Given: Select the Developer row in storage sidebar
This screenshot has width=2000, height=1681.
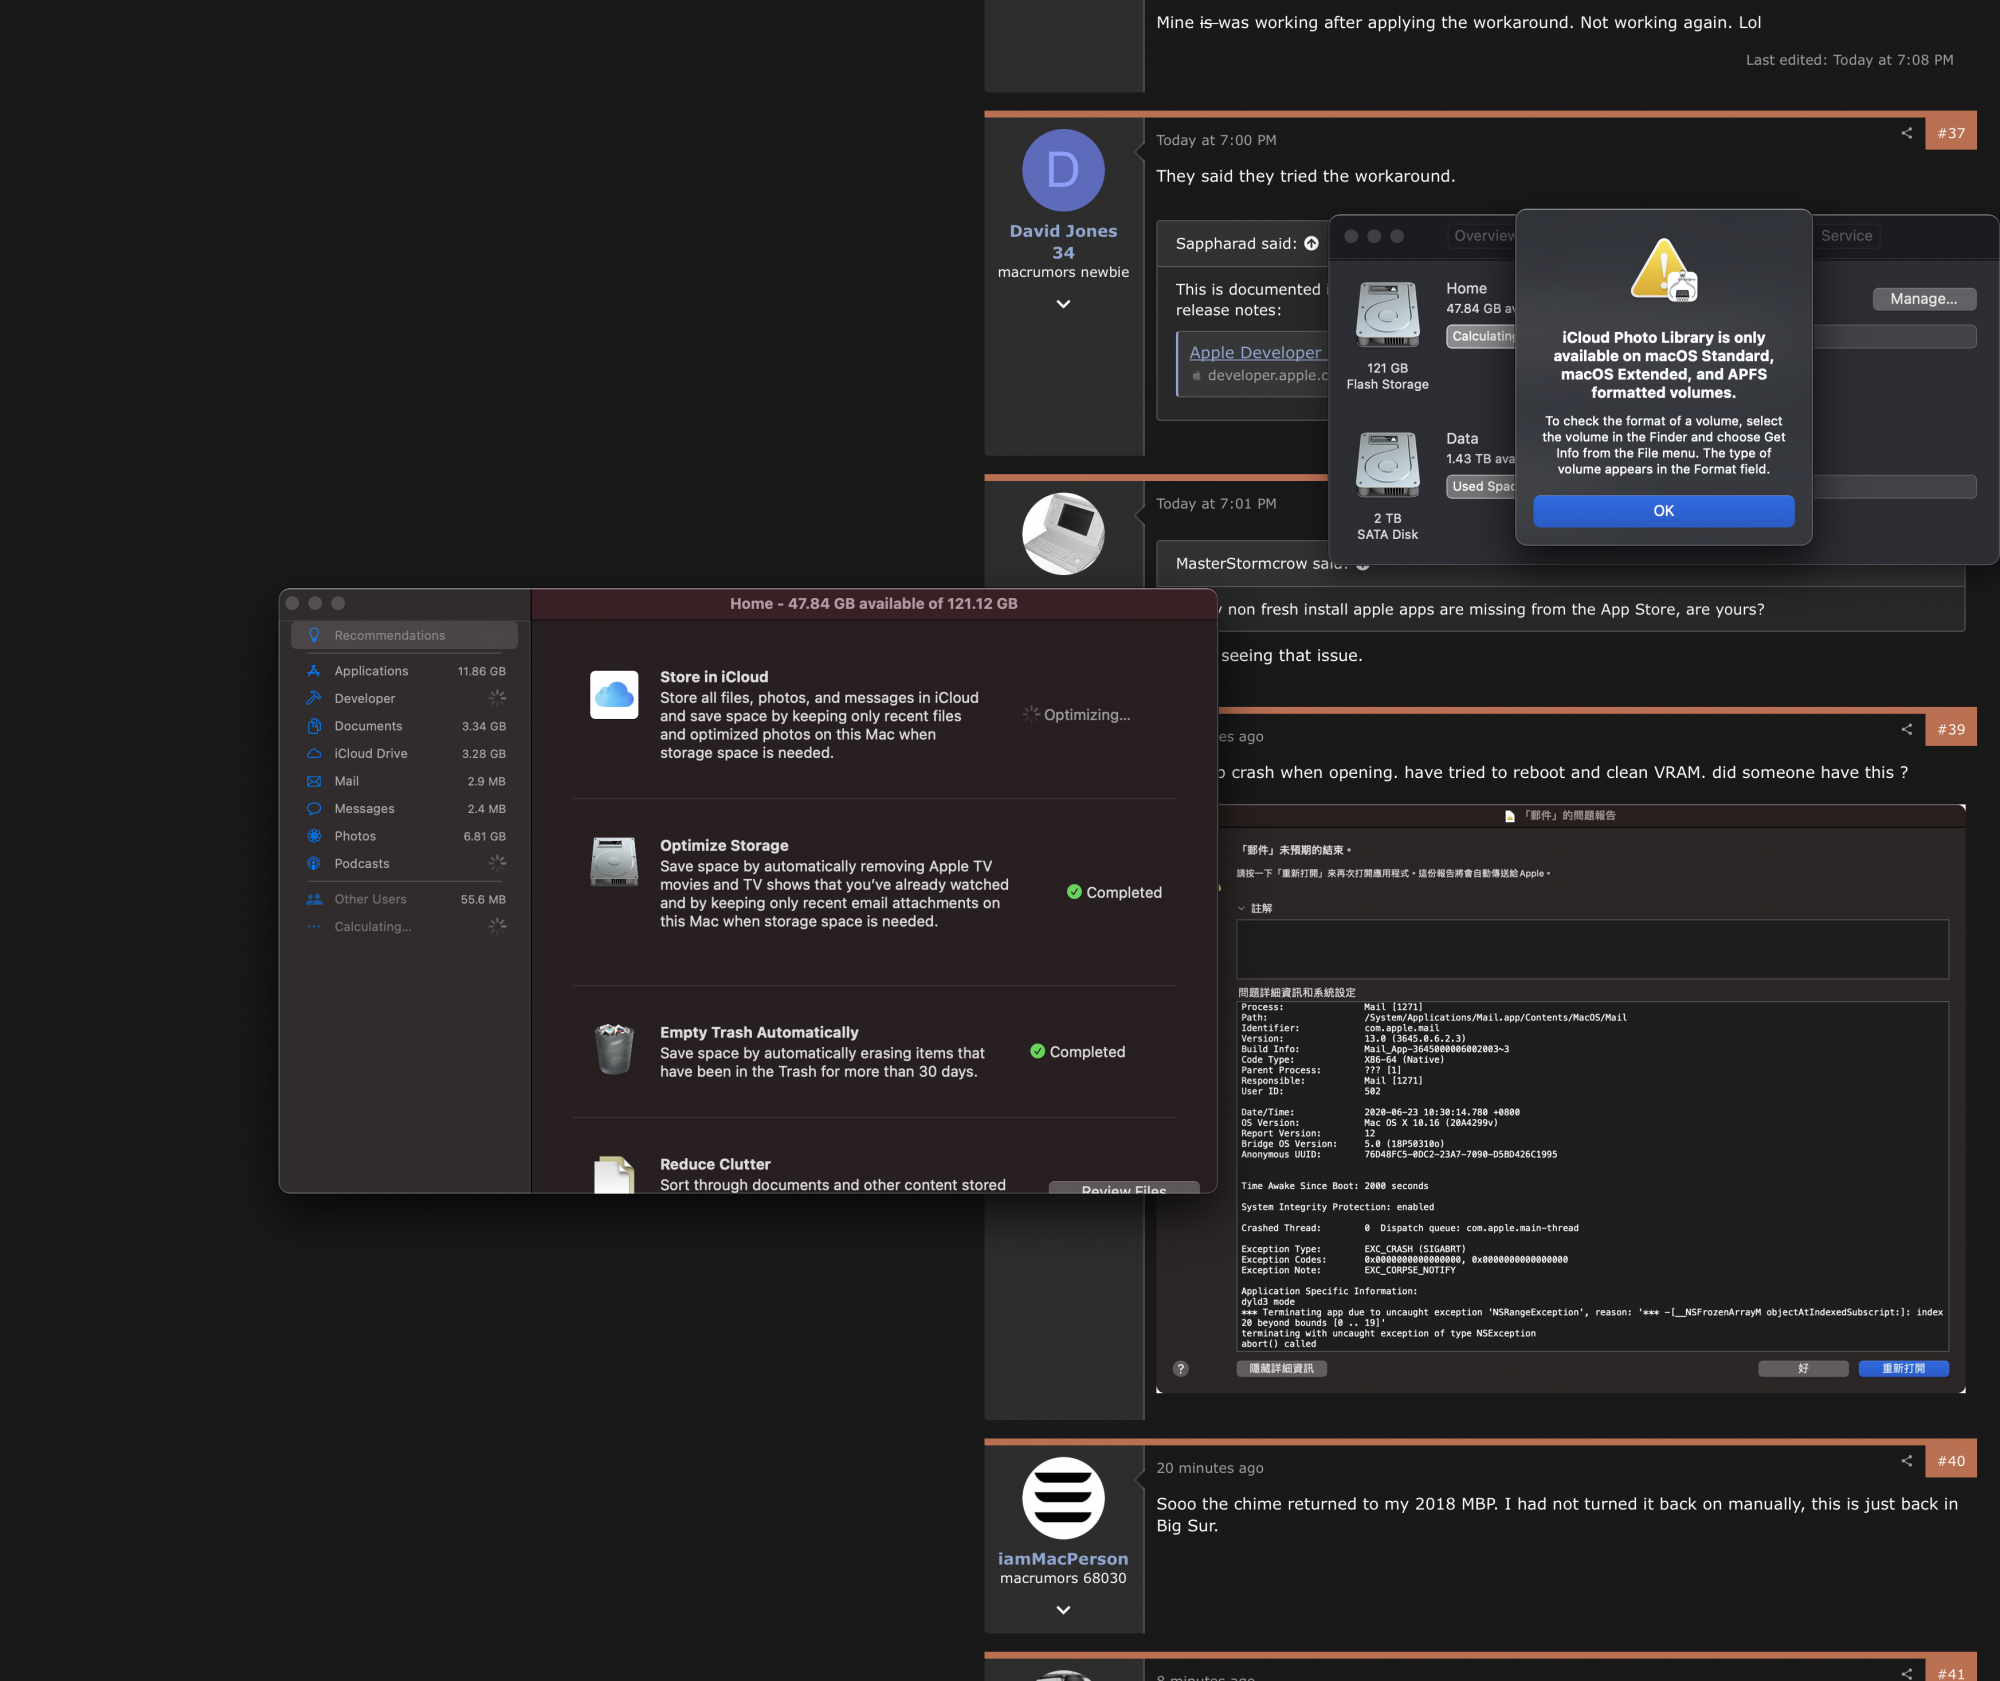Looking at the screenshot, I should pyautogui.click(x=404, y=698).
